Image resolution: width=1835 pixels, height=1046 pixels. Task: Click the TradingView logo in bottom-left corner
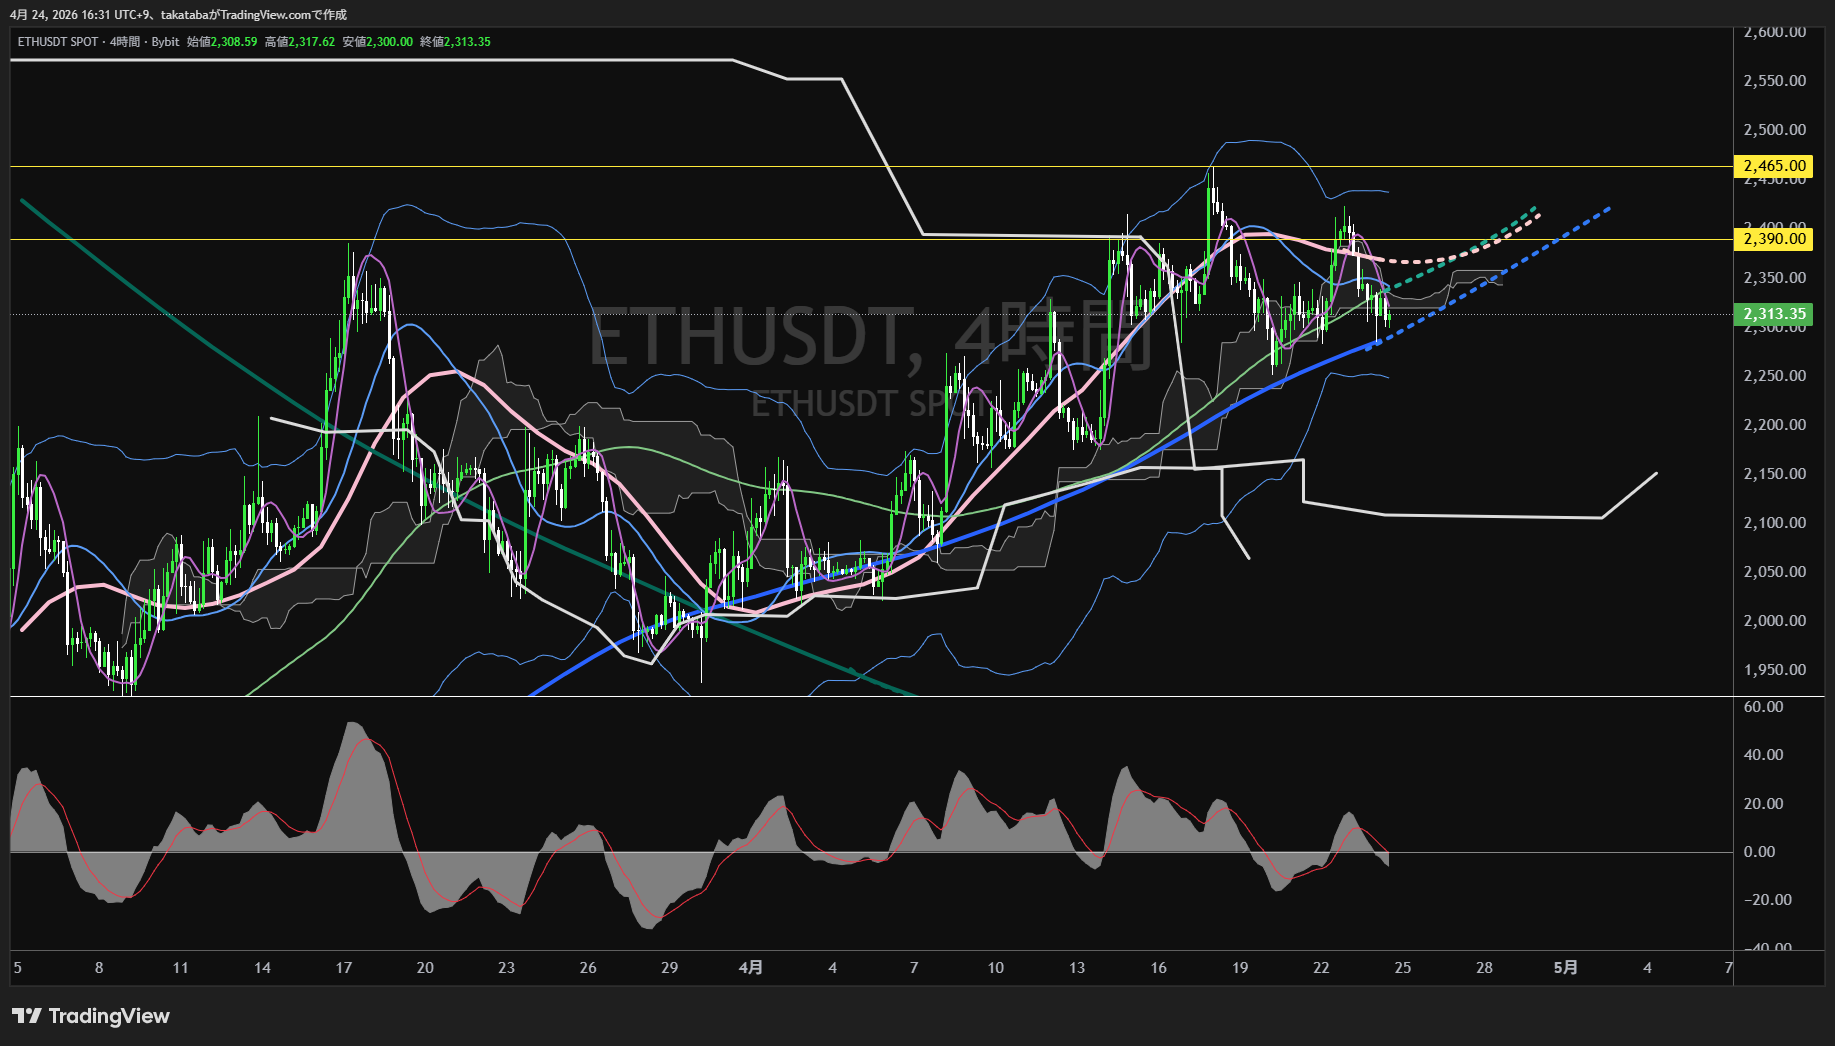click(x=91, y=1016)
